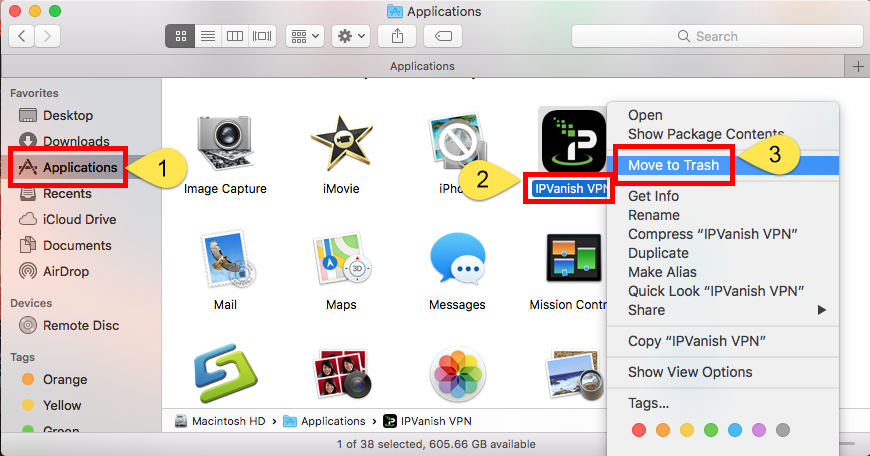
Task: Select the Image Capture application icon
Action: pyautogui.click(x=225, y=146)
